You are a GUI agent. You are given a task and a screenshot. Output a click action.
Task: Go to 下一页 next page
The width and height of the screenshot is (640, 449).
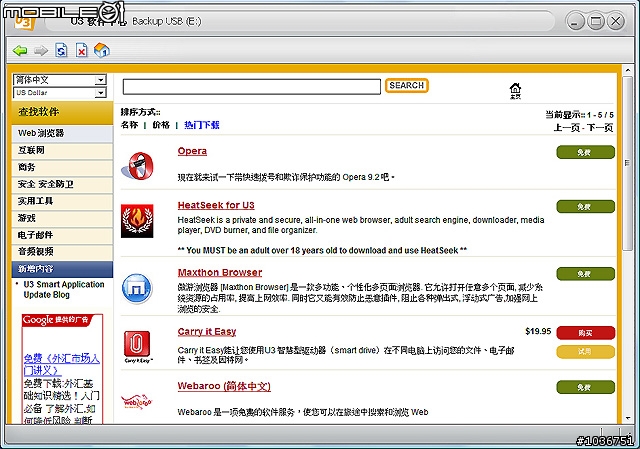(x=600, y=128)
